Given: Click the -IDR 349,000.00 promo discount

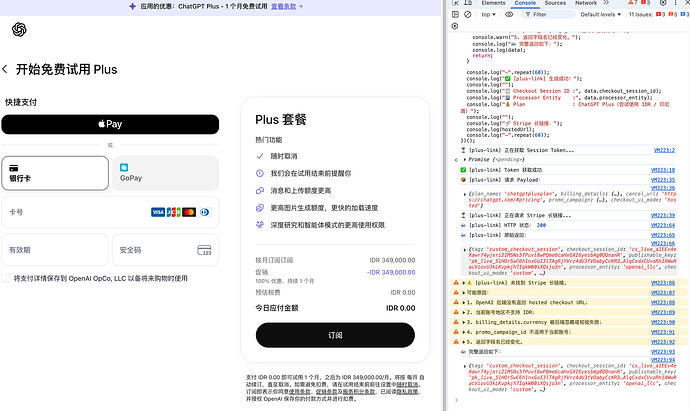Looking at the screenshot, I should pyautogui.click(x=391, y=272).
